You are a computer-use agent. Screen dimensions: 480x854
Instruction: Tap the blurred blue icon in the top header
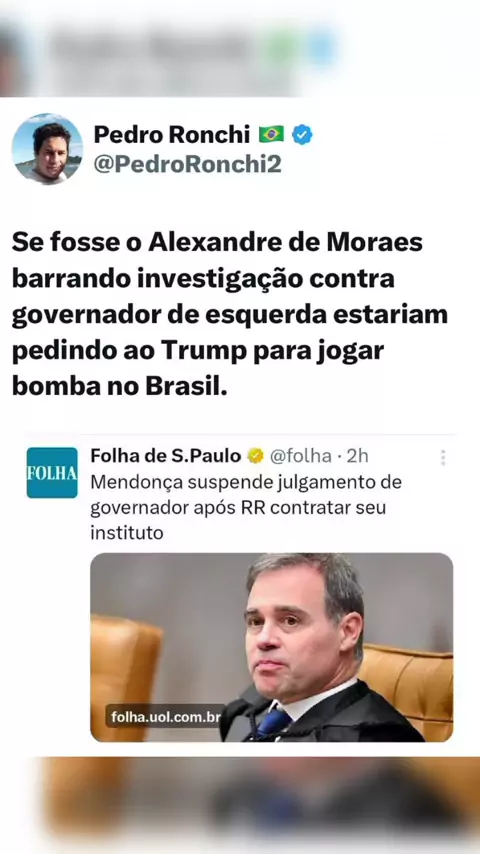[323, 47]
